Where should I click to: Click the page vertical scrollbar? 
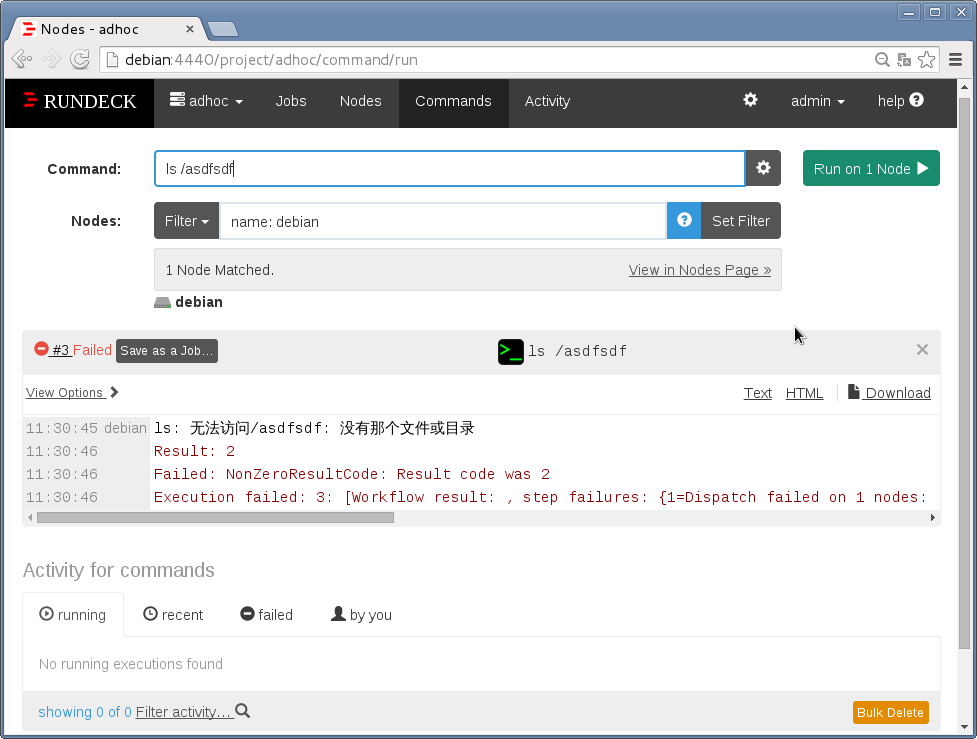[x=964, y=374]
